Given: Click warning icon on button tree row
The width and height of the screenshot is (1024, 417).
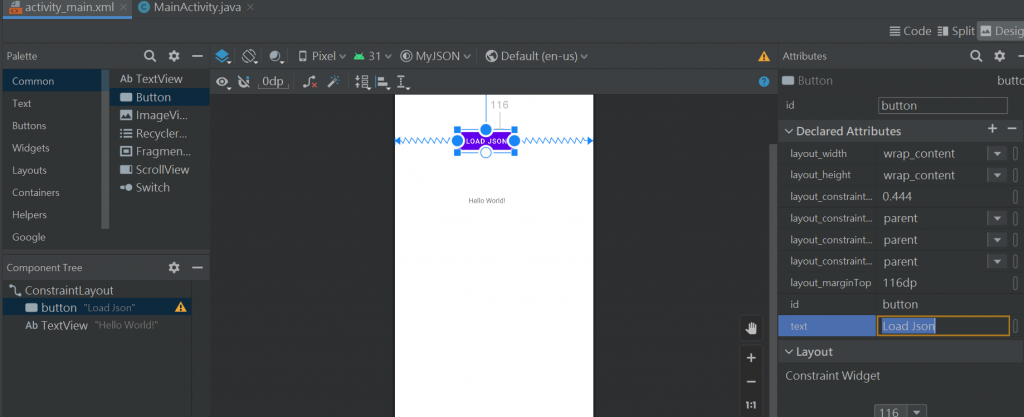Looking at the screenshot, I should pyautogui.click(x=181, y=307).
